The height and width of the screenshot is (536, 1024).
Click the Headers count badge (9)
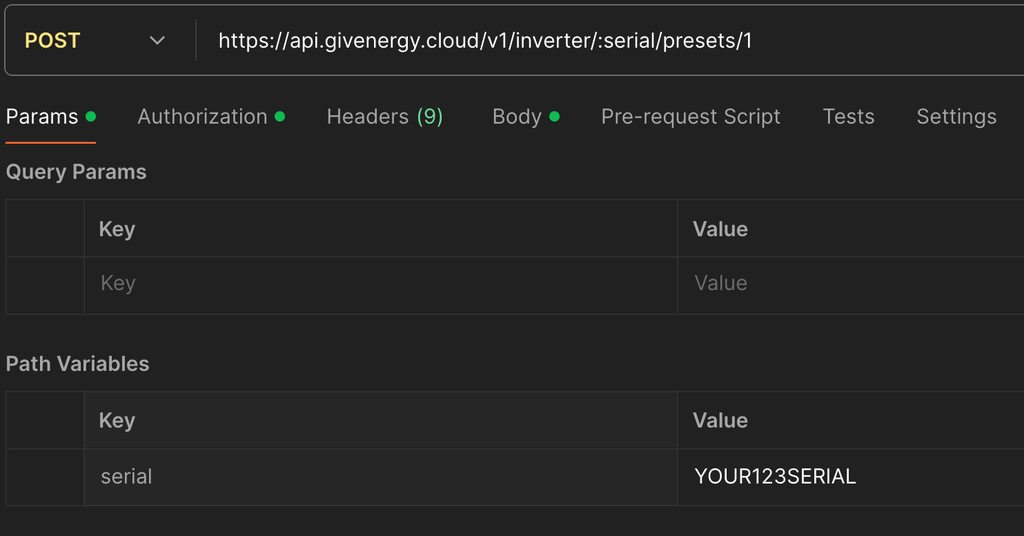tap(430, 117)
